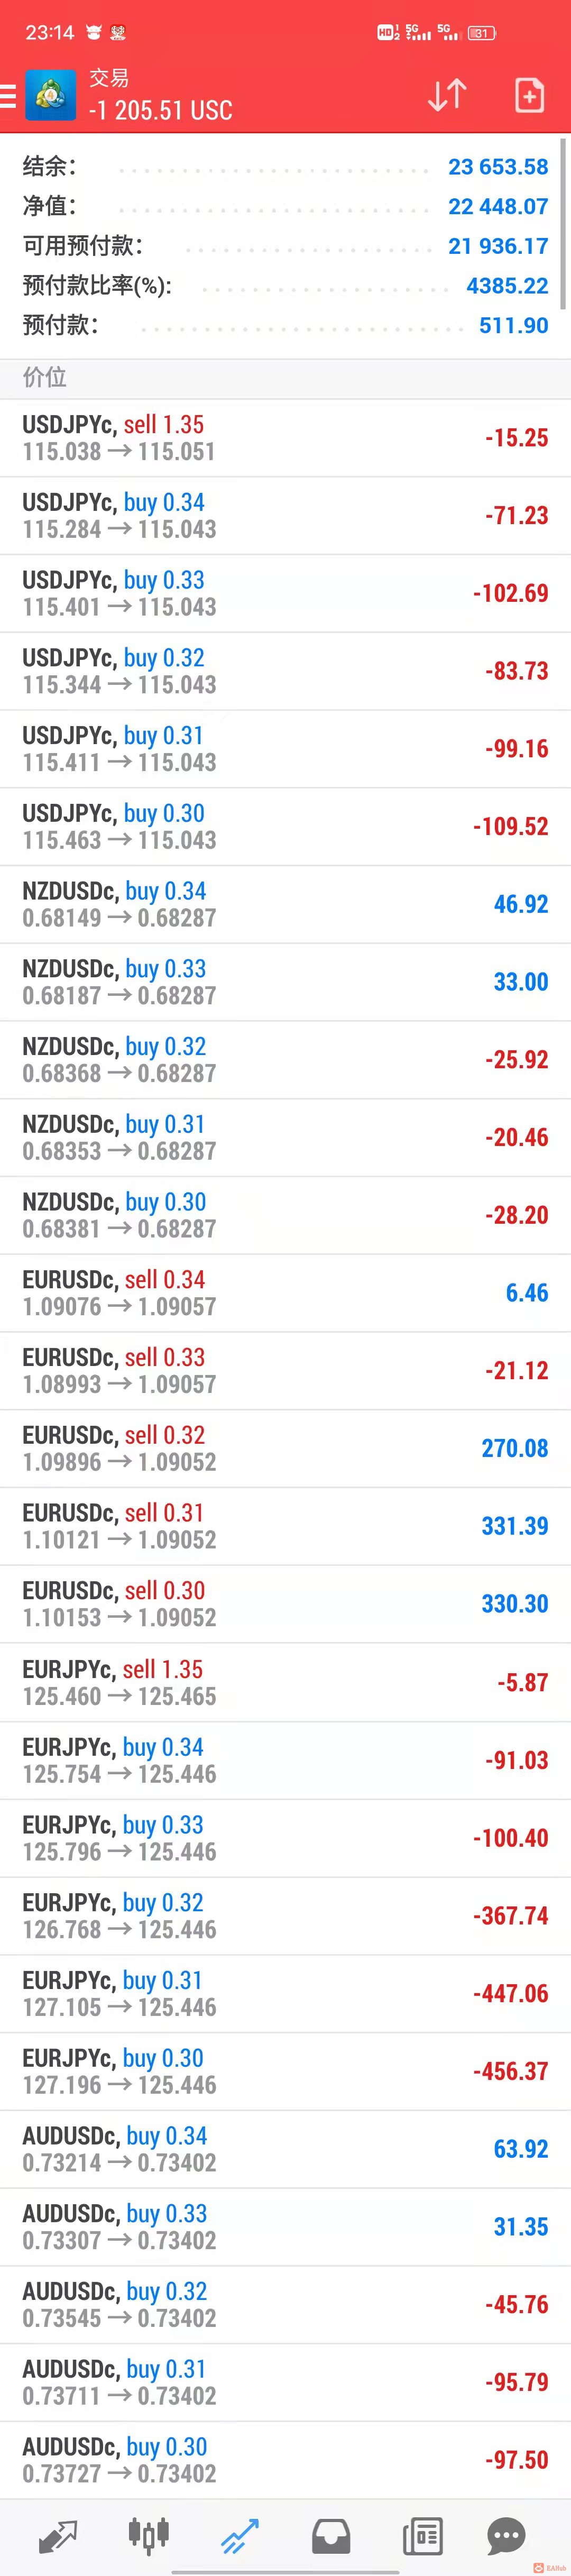Switch to the candlestick chart tab
The height and width of the screenshot is (2576, 571).
click(x=149, y=2535)
